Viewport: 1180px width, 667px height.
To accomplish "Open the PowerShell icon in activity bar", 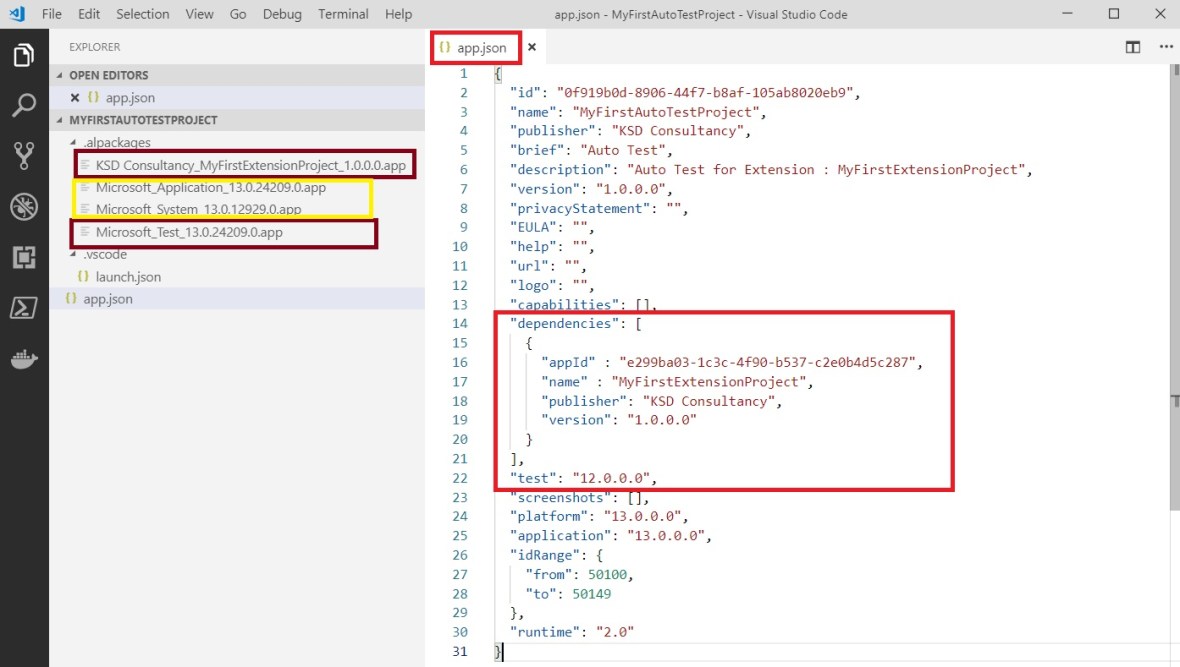I will pos(24,308).
